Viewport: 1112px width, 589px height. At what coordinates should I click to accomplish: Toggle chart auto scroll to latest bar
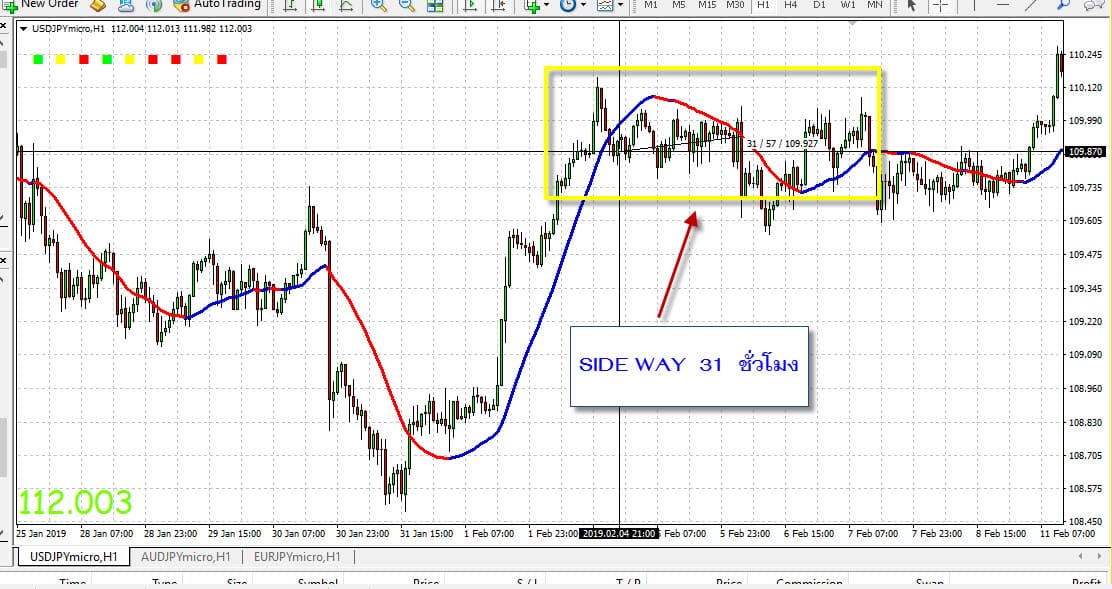click(472, 6)
